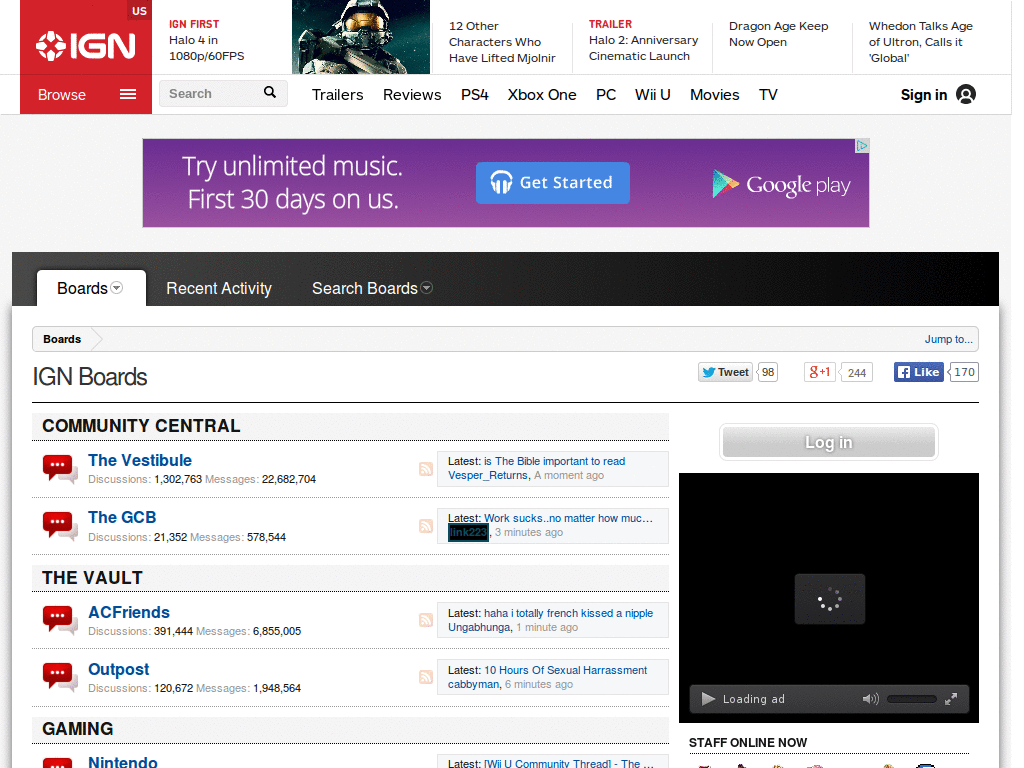The image size is (1024, 768).
Task: Open the PS4 nav item
Action: (x=475, y=95)
